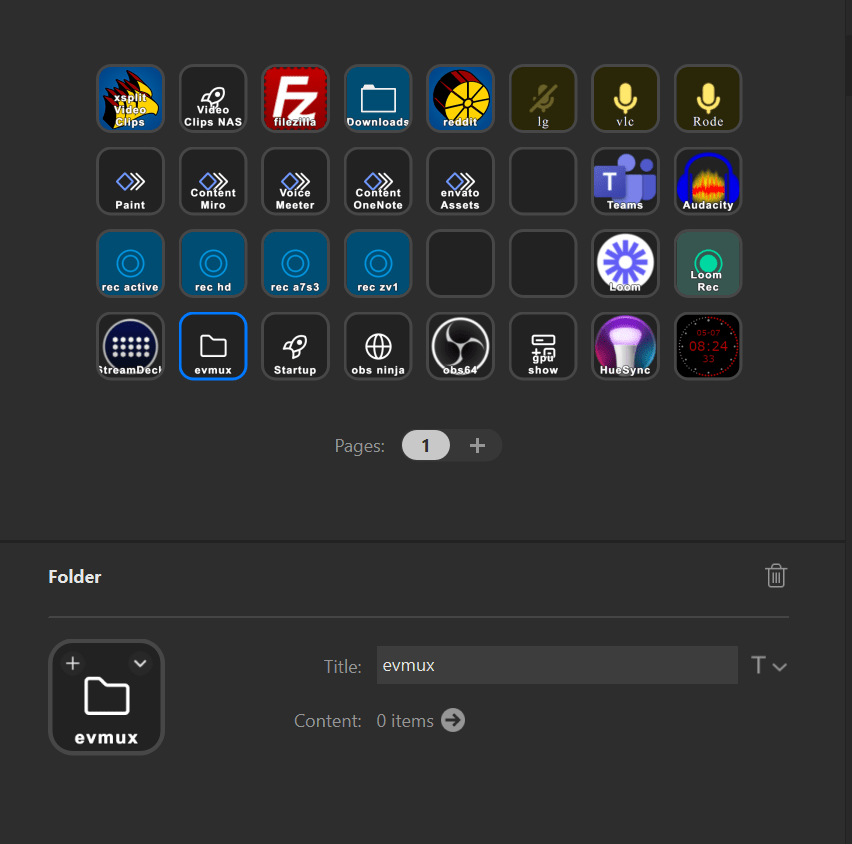Click the filezilla key
Image resolution: width=852 pixels, height=844 pixels.
(295, 98)
